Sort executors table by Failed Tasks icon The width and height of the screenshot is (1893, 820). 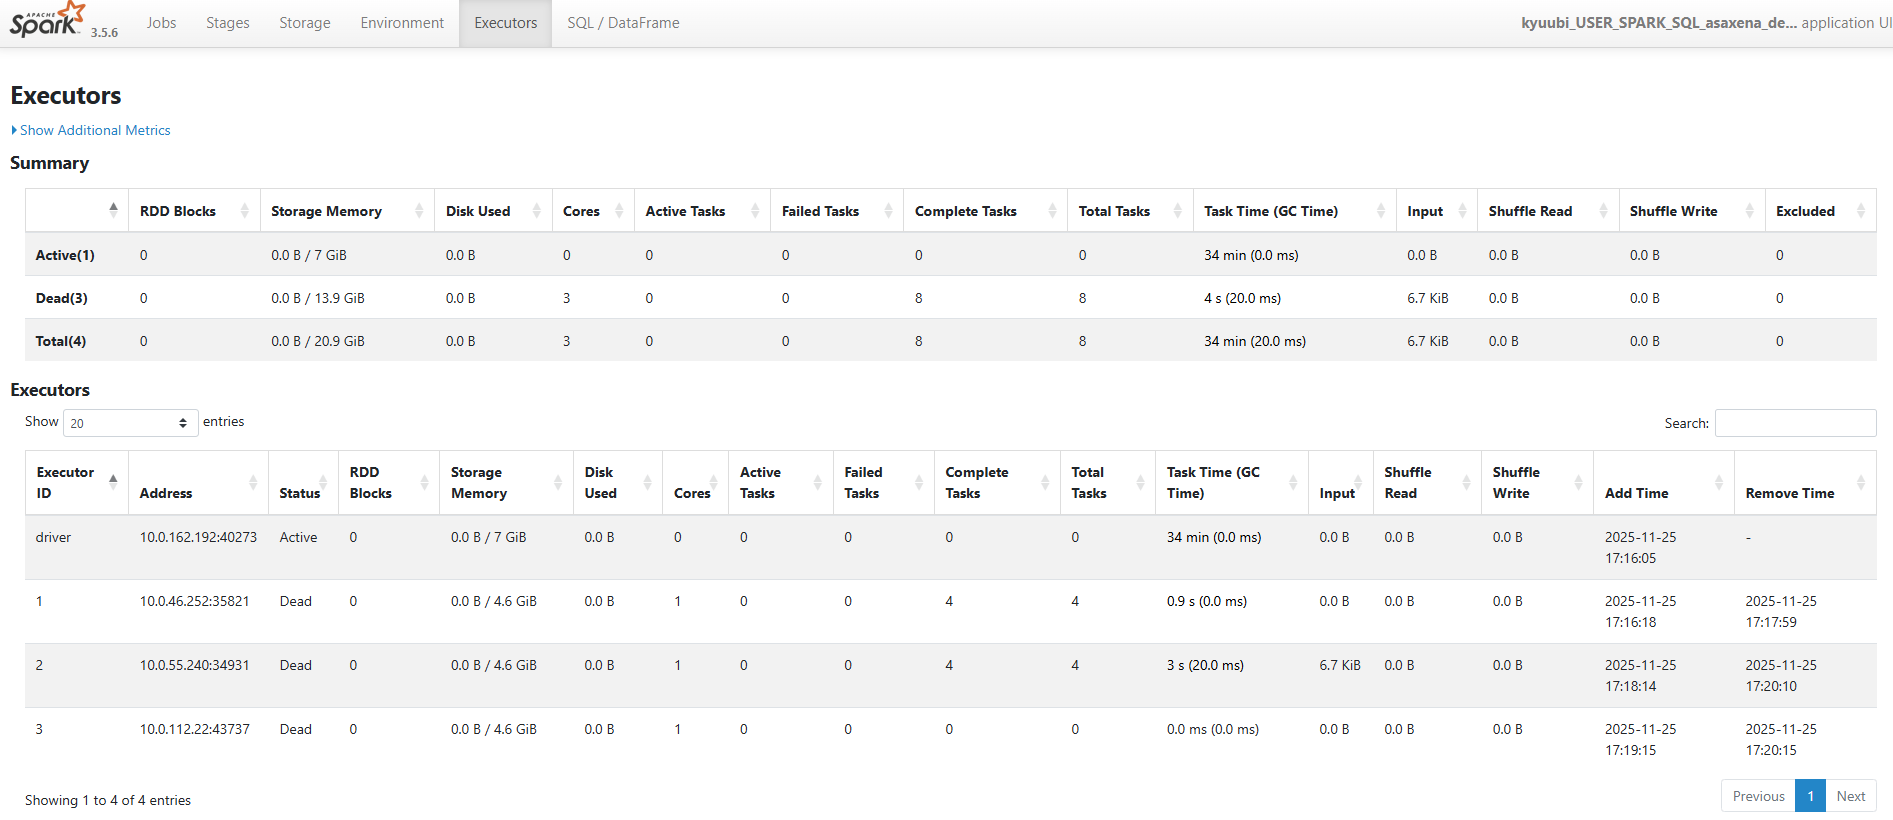click(919, 483)
